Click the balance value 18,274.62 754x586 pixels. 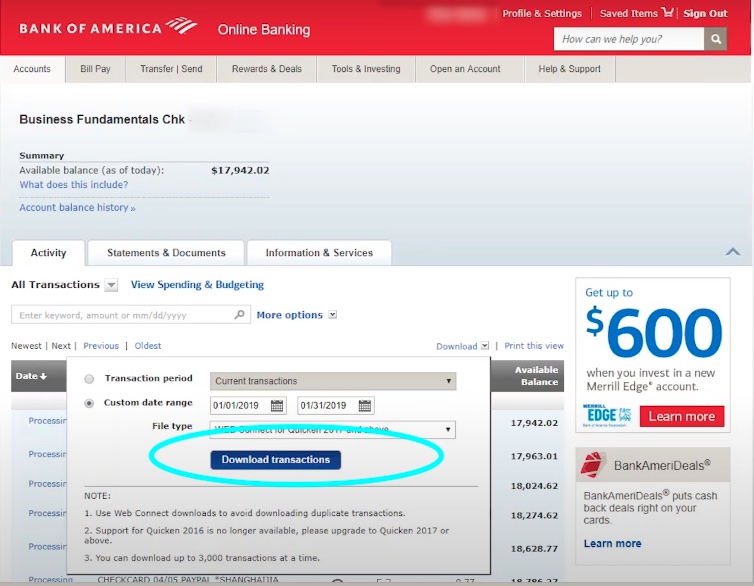(534, 515)
